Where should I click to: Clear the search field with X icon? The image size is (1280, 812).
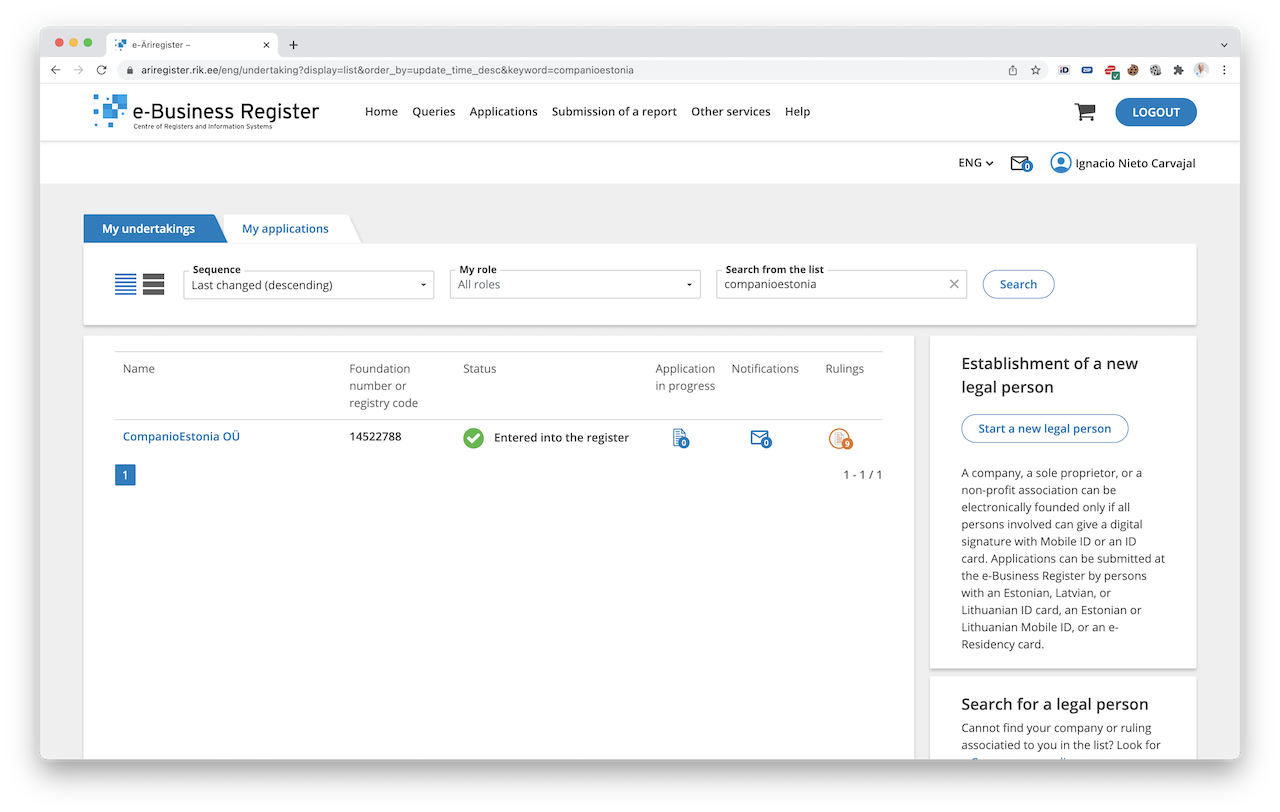[x=954, y=285]
